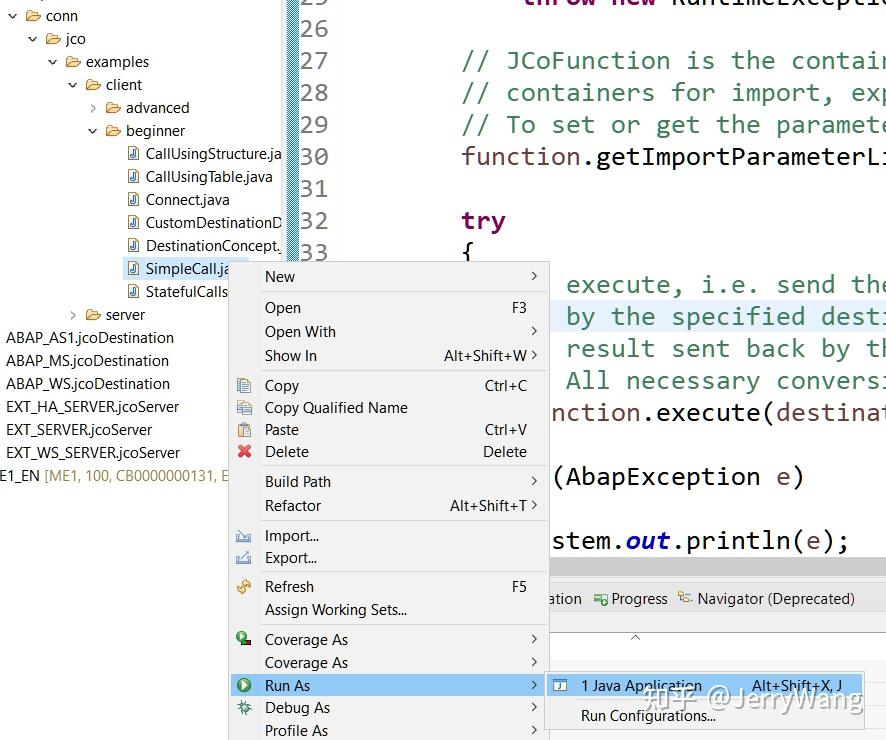
Task: Click the Copy icon in the context menu
Action: coord(245,385)
